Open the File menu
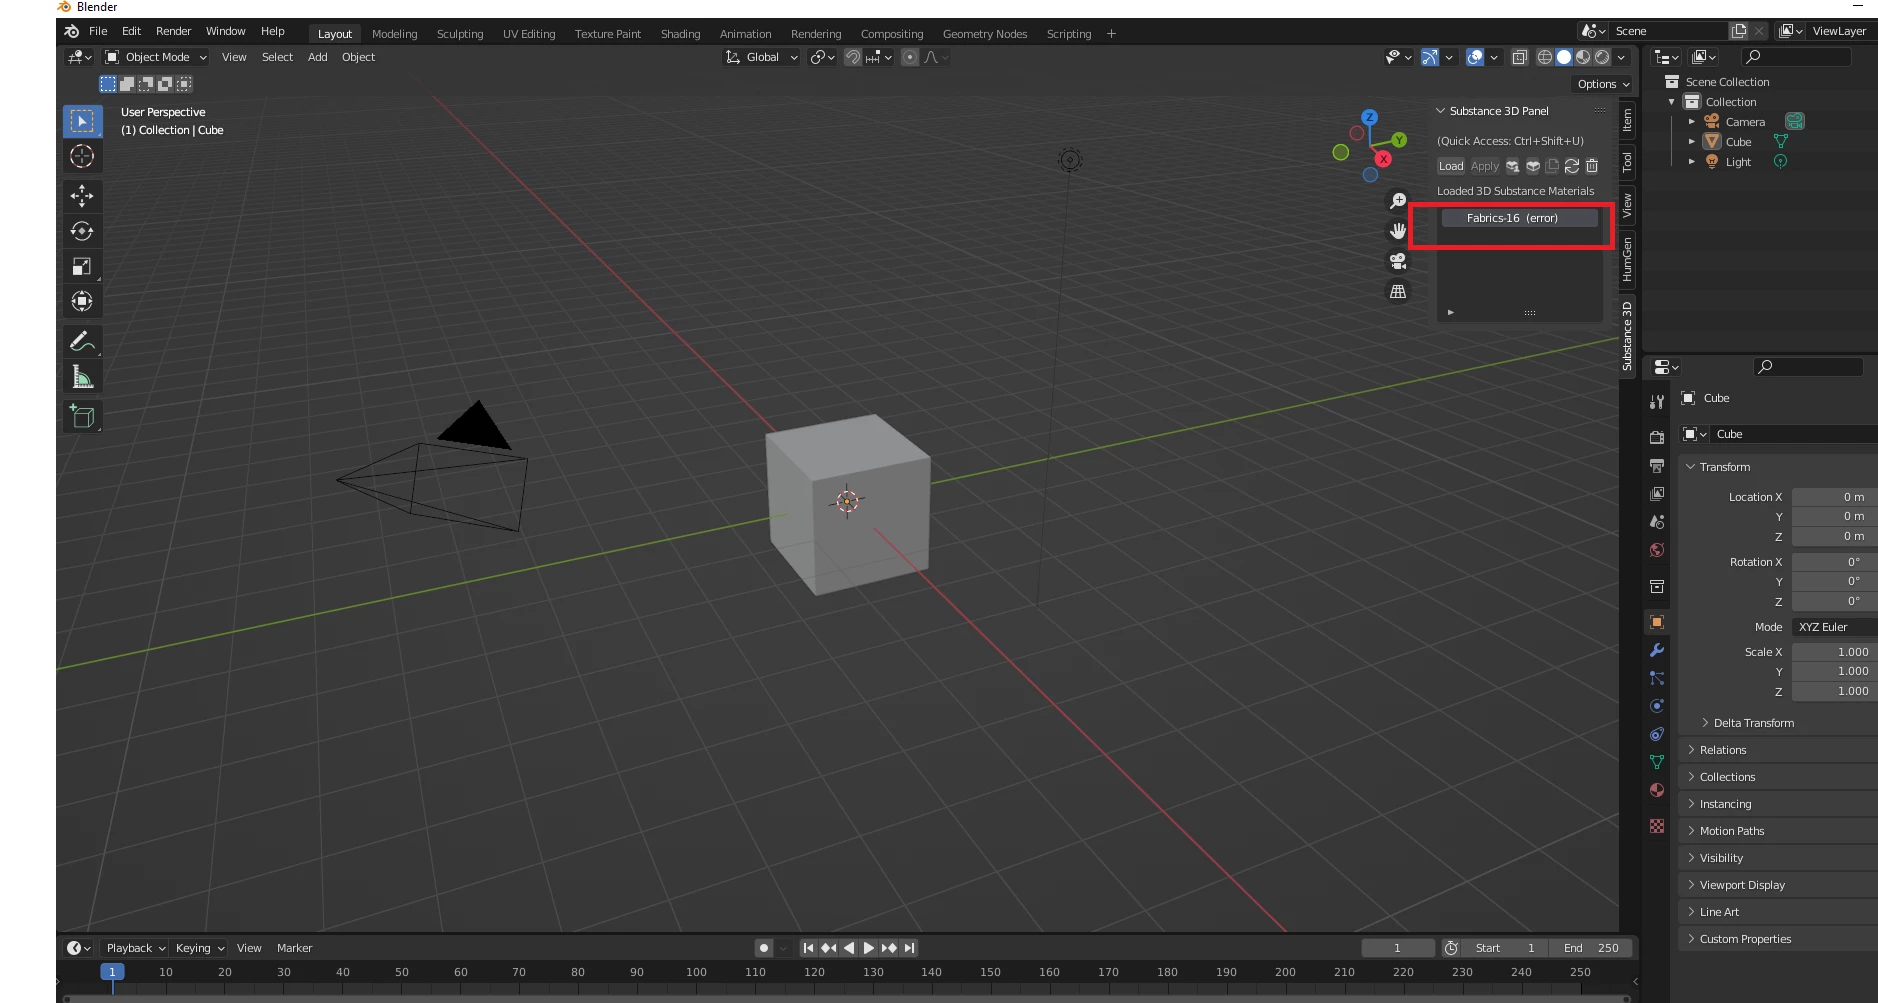Screen dimensions: 1878x1003 (98, 31)
